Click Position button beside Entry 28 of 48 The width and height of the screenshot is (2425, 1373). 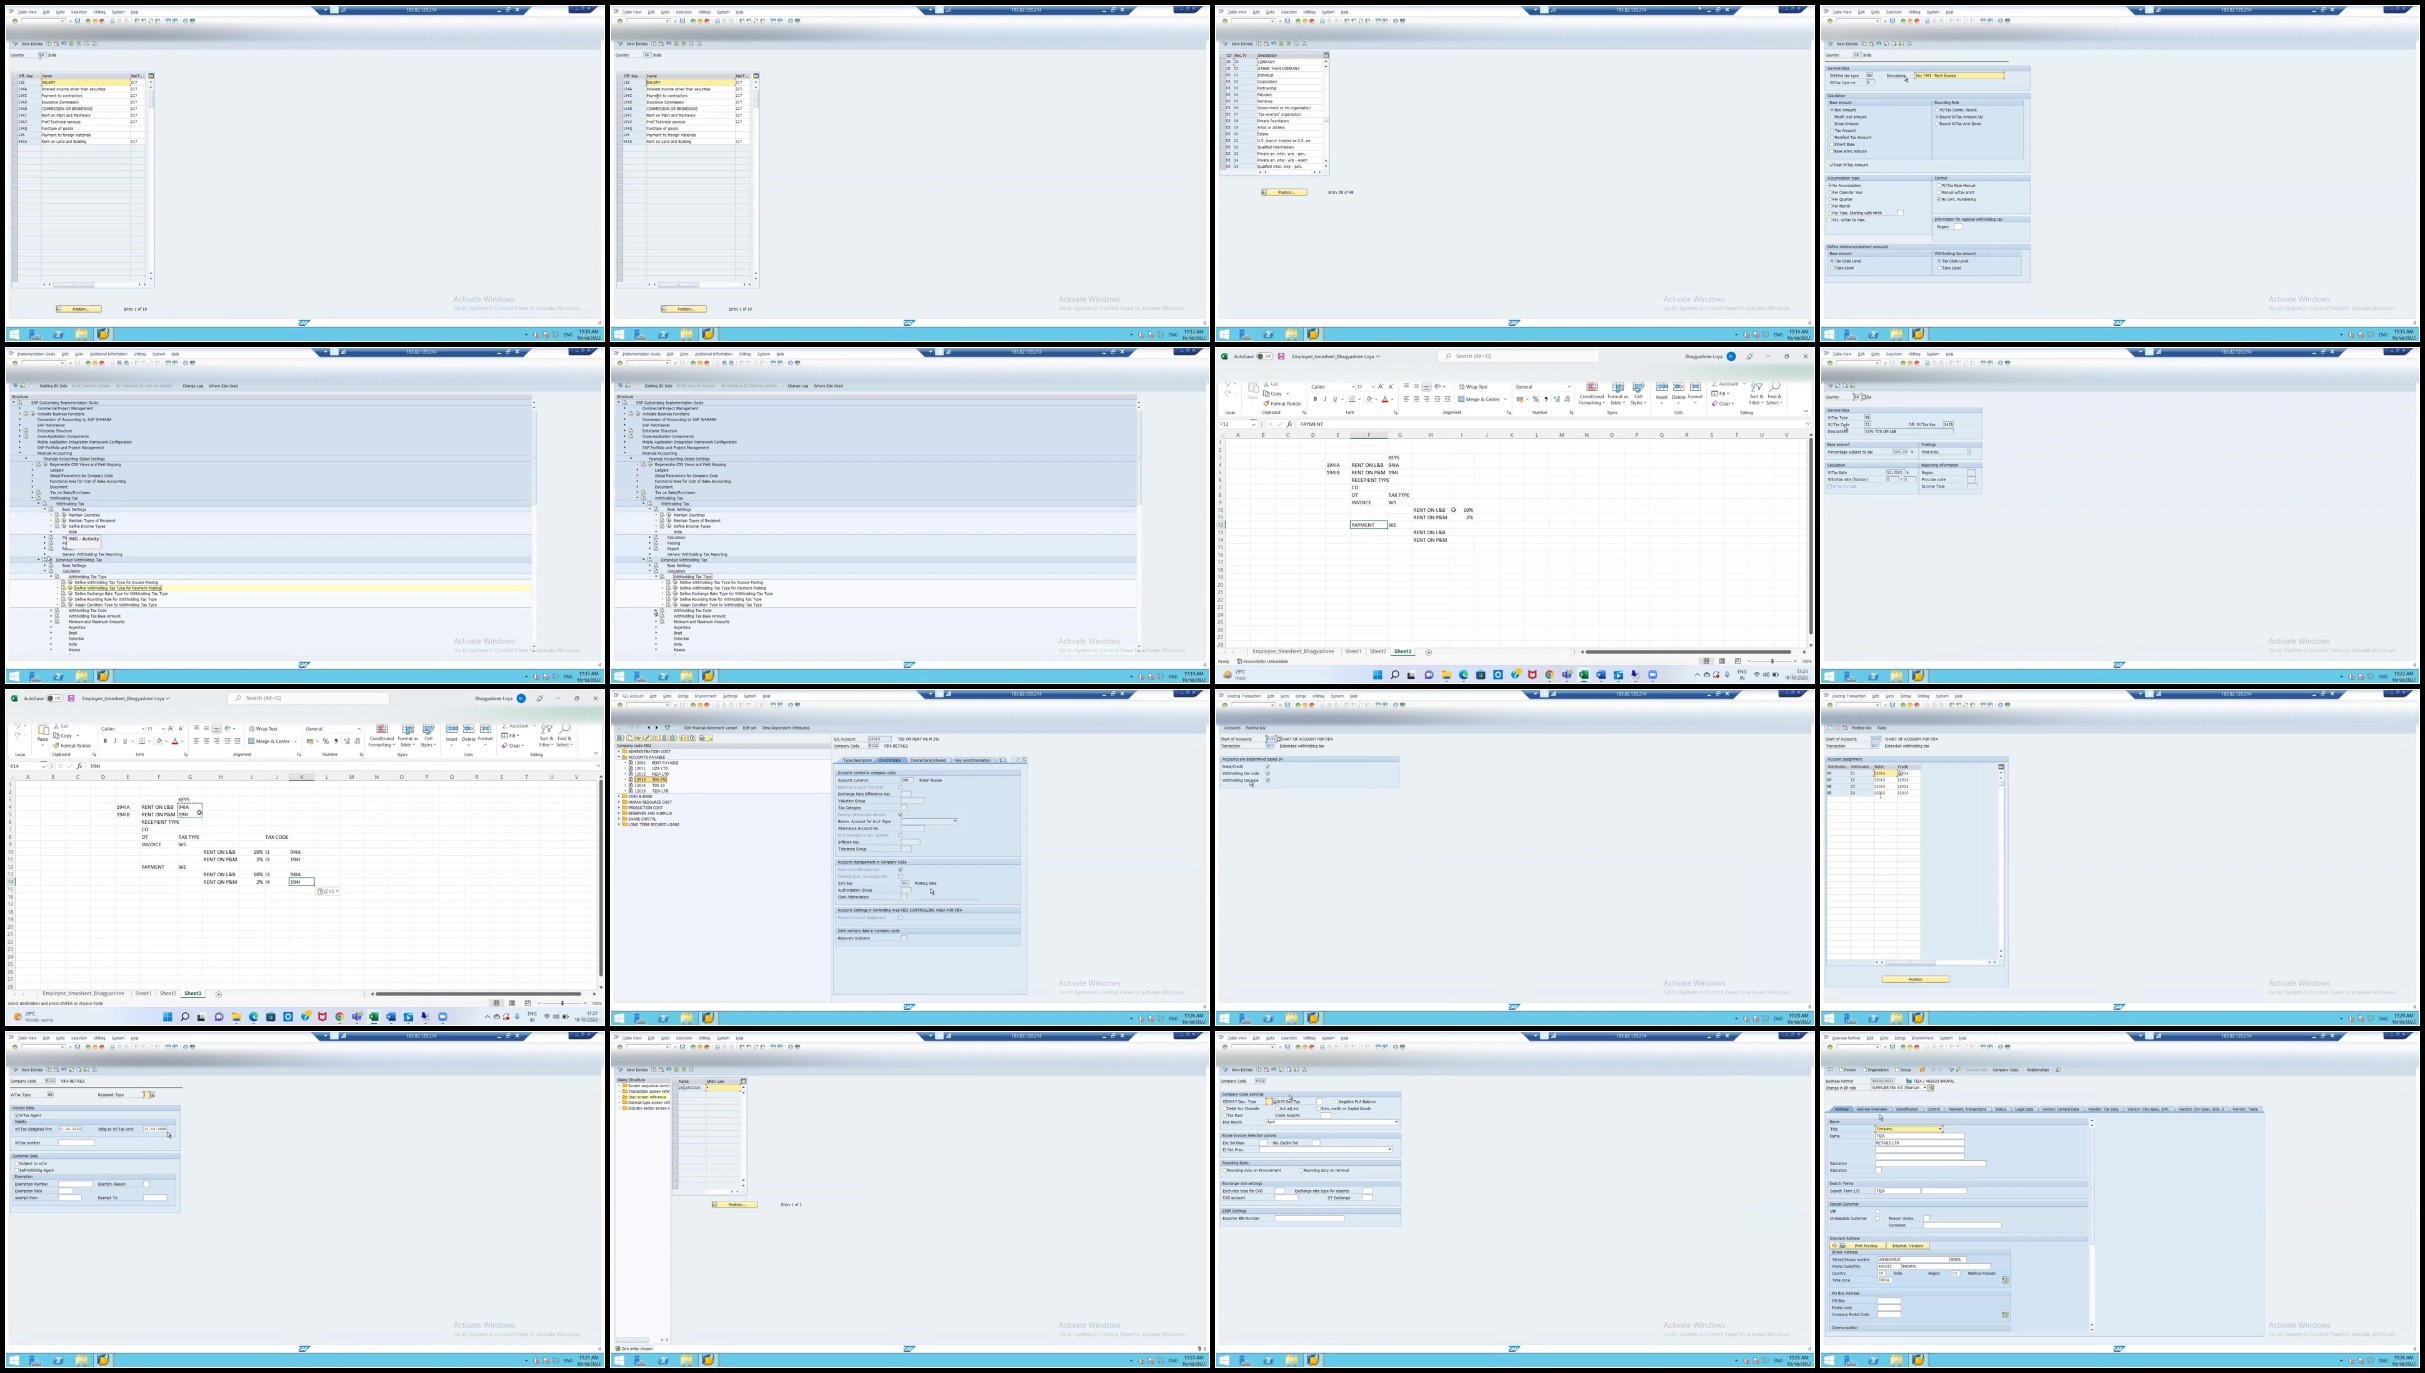[x=1284, y=192]
